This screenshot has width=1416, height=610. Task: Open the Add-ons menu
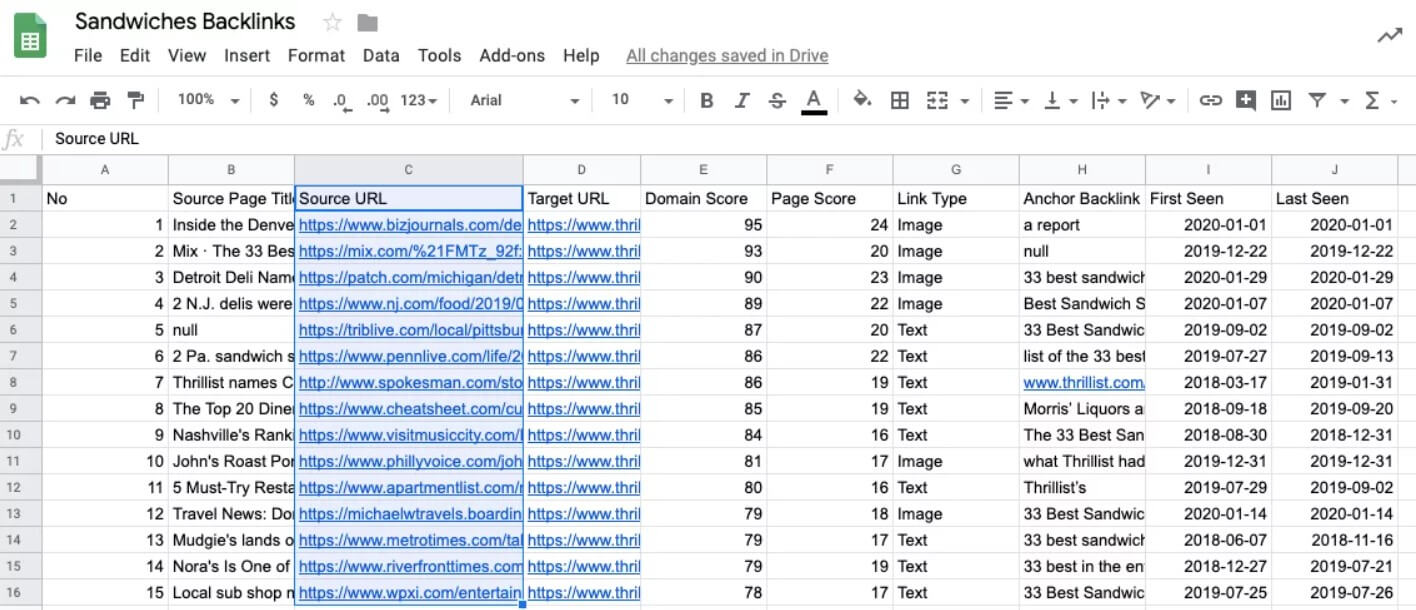coord(512,56)
